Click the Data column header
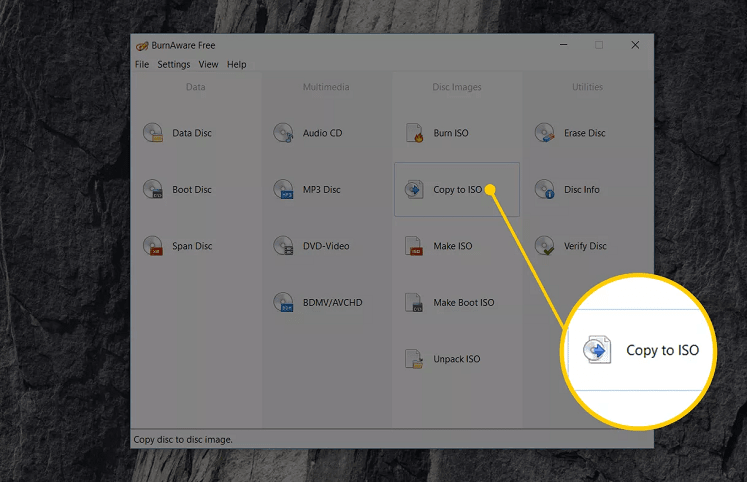 196,87
